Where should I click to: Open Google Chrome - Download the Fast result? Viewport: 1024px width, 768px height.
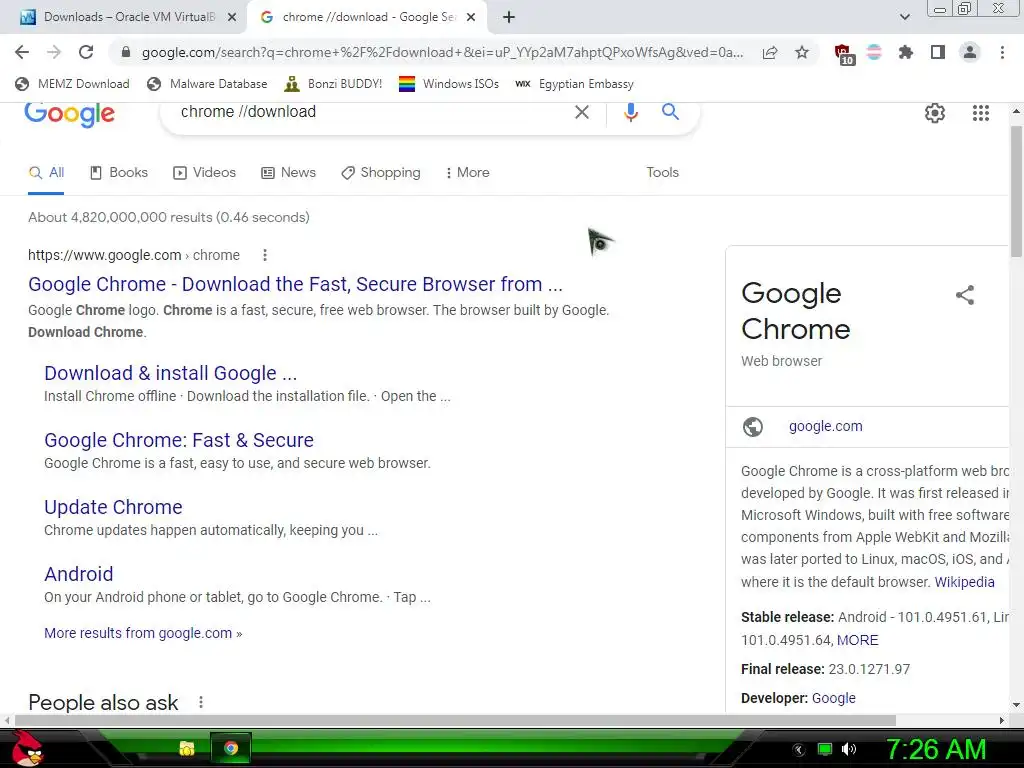click(295, 284)
